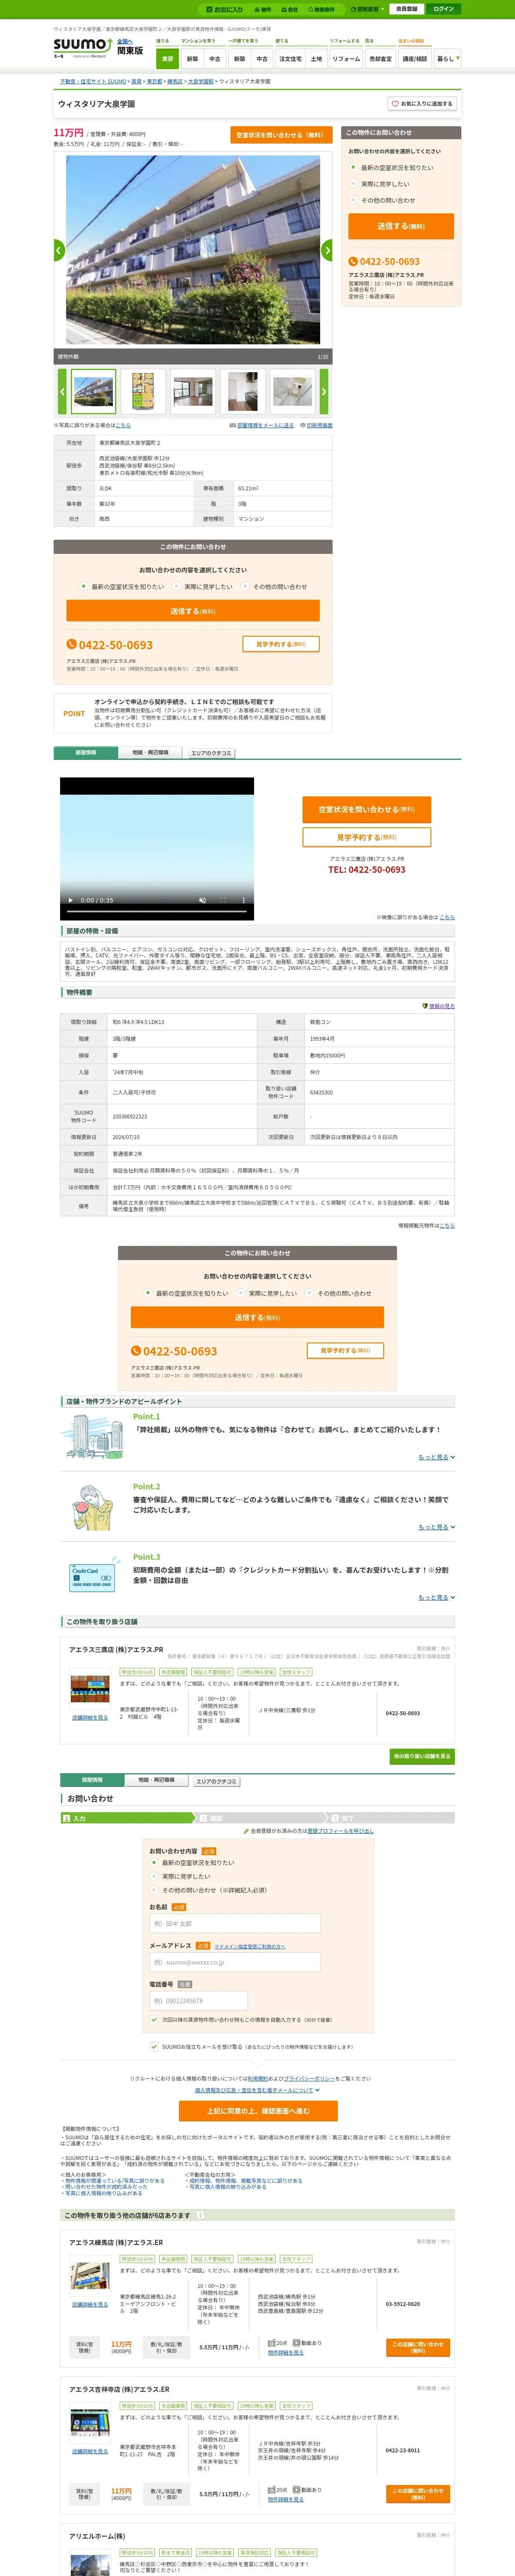
Task: Switch to 地図・周辺環境 tab above video
Action: pyautogui.click(x=151, y=752)
